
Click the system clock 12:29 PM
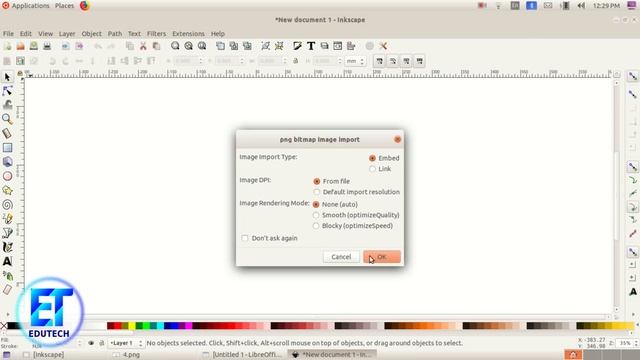[x=606, y=6]
